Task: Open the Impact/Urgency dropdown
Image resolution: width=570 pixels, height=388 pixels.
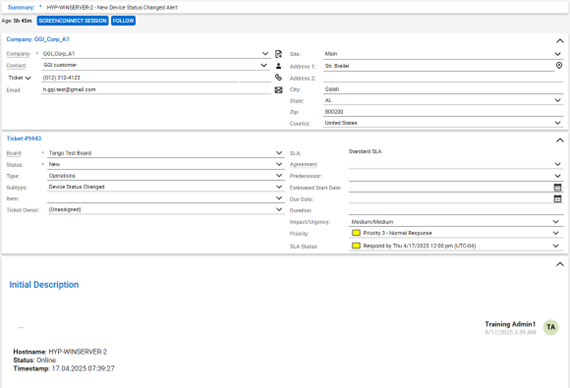Action: (556, 221)
